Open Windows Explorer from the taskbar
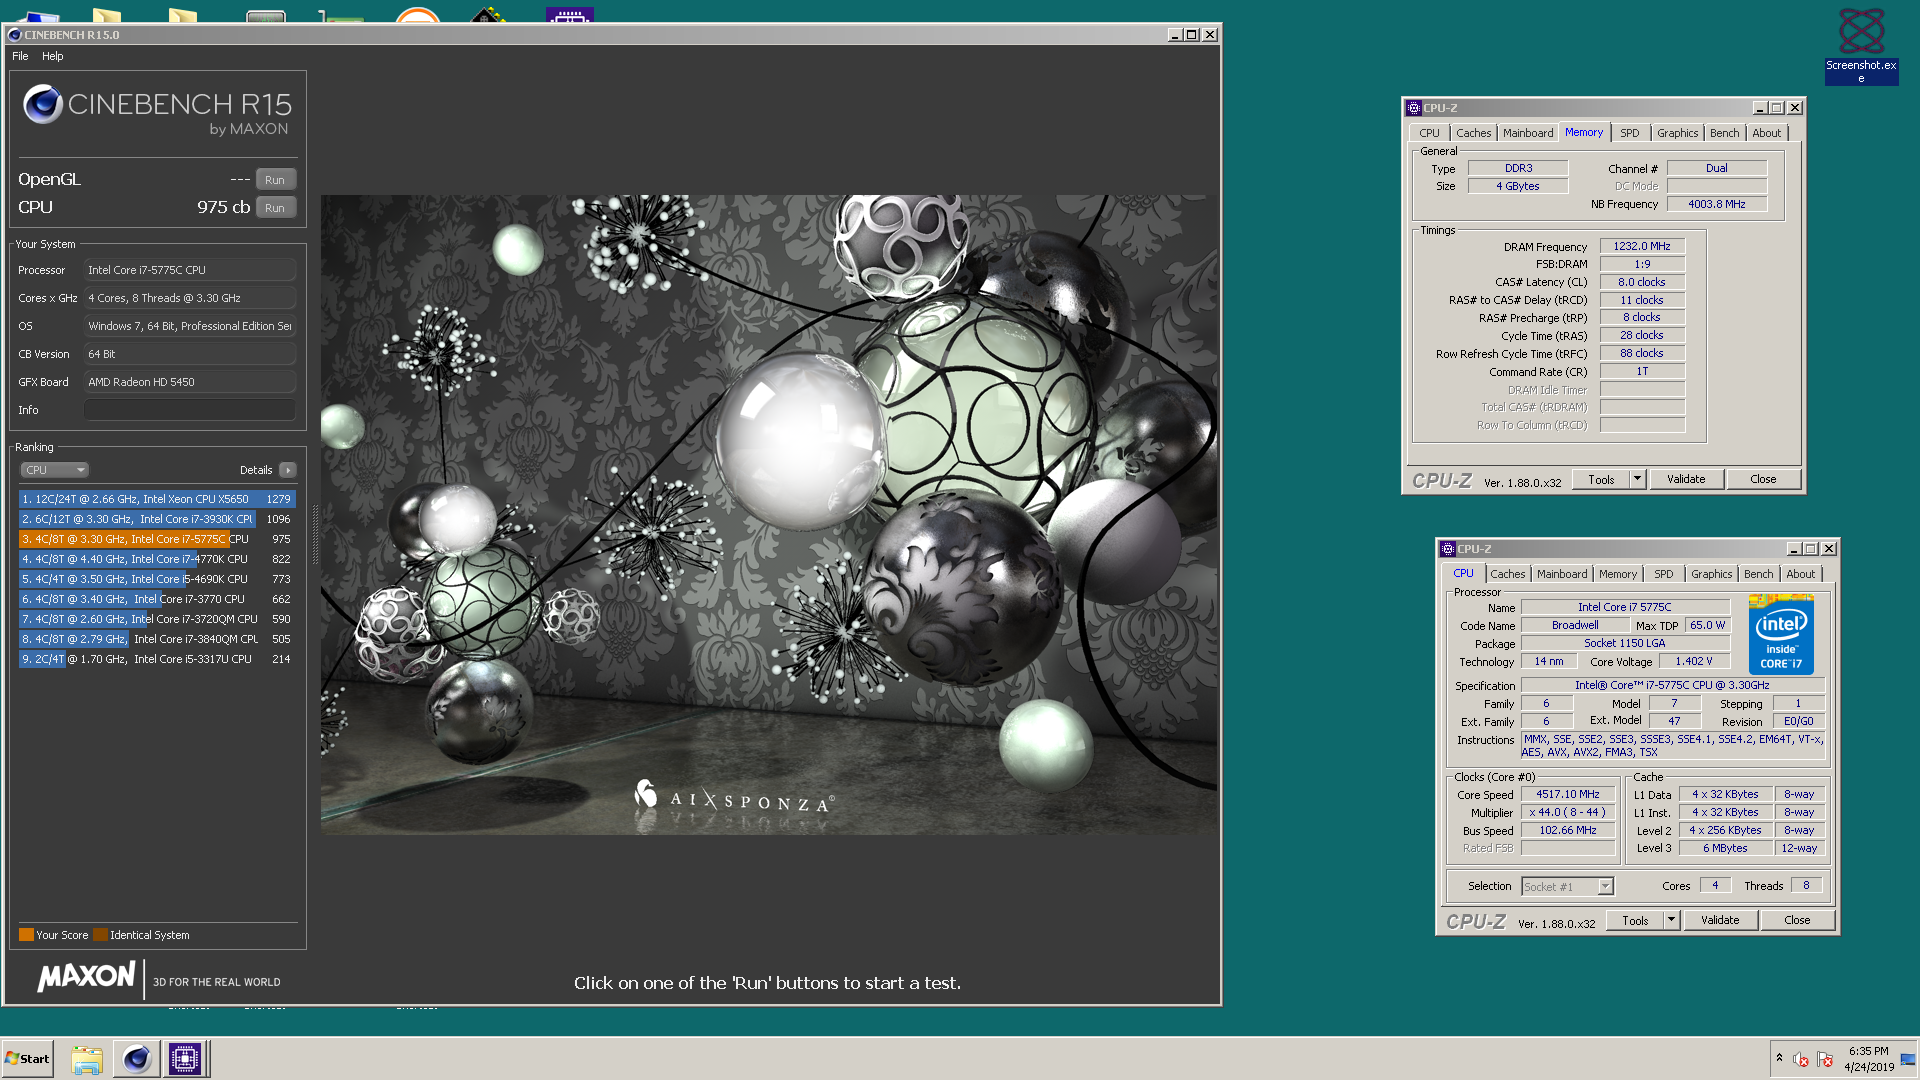Viewport: 1920px width, 1080px height. click(x=87, y=1059)
